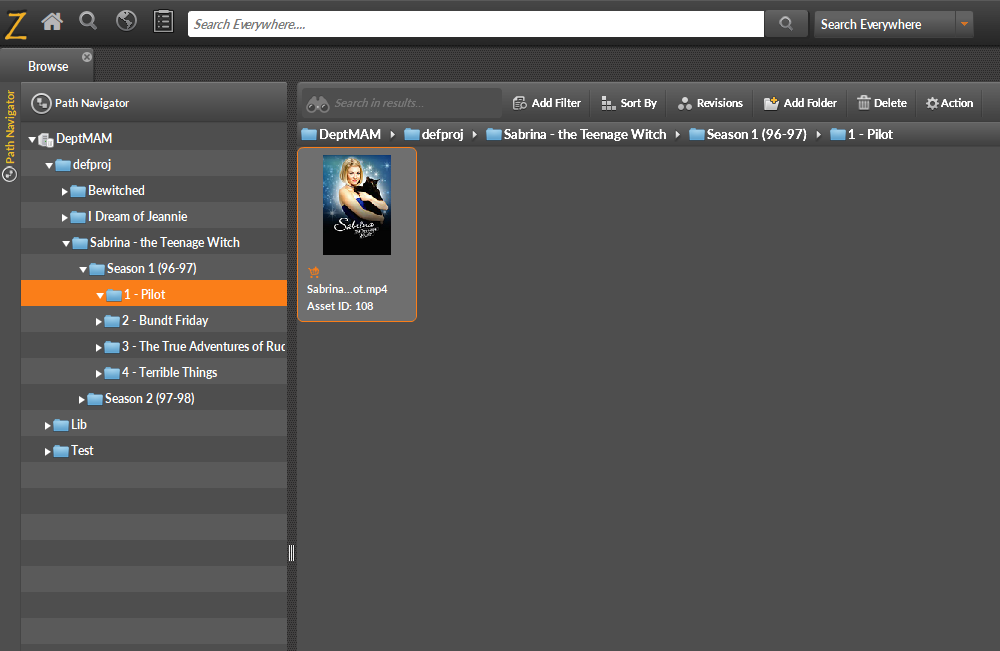Expand the Lib folder arrow
1000x651 pixels.
coord(47,425)
